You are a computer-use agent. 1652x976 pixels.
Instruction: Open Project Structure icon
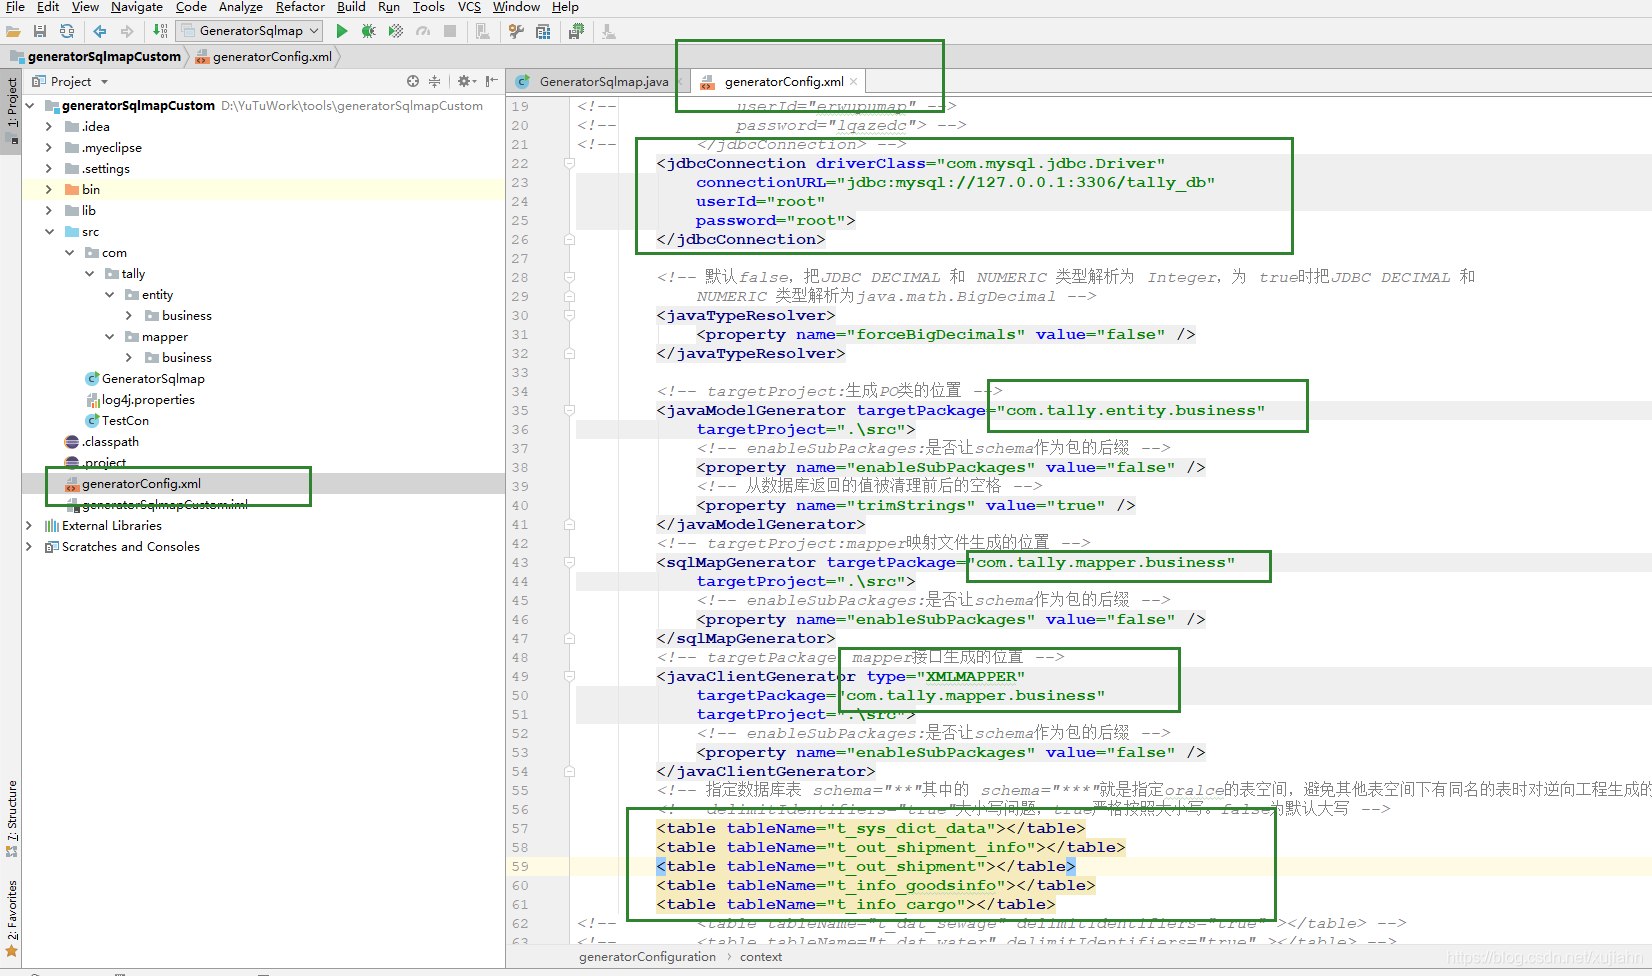click(543, 31)
